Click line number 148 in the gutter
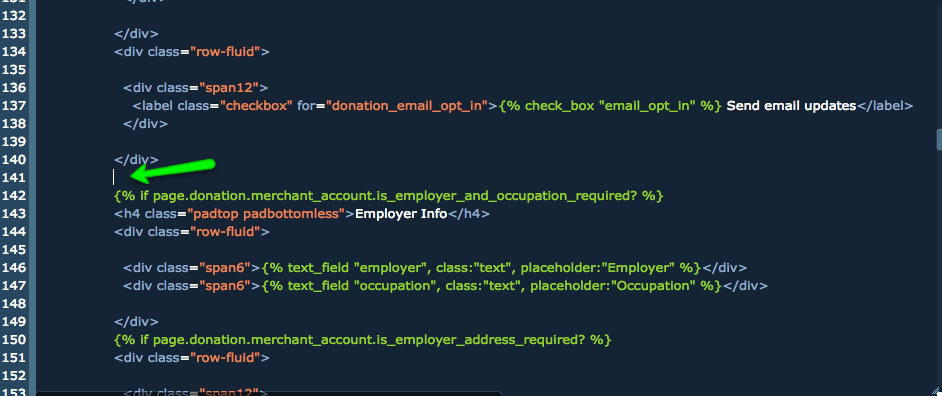This screenshot has width=942, height=396. pyautogui.click(x=14, y=304)
